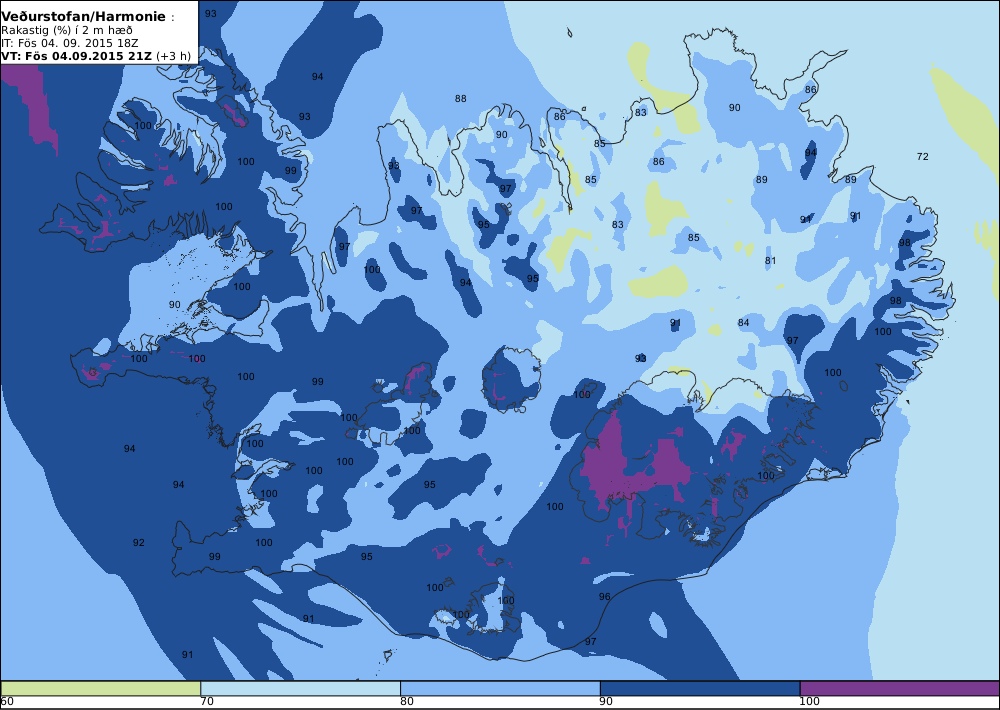Click the yellow-green 60–70 legend swatch
This screenshot has height=710, width=1000.
pyautogui.click(x=101, y=688)
